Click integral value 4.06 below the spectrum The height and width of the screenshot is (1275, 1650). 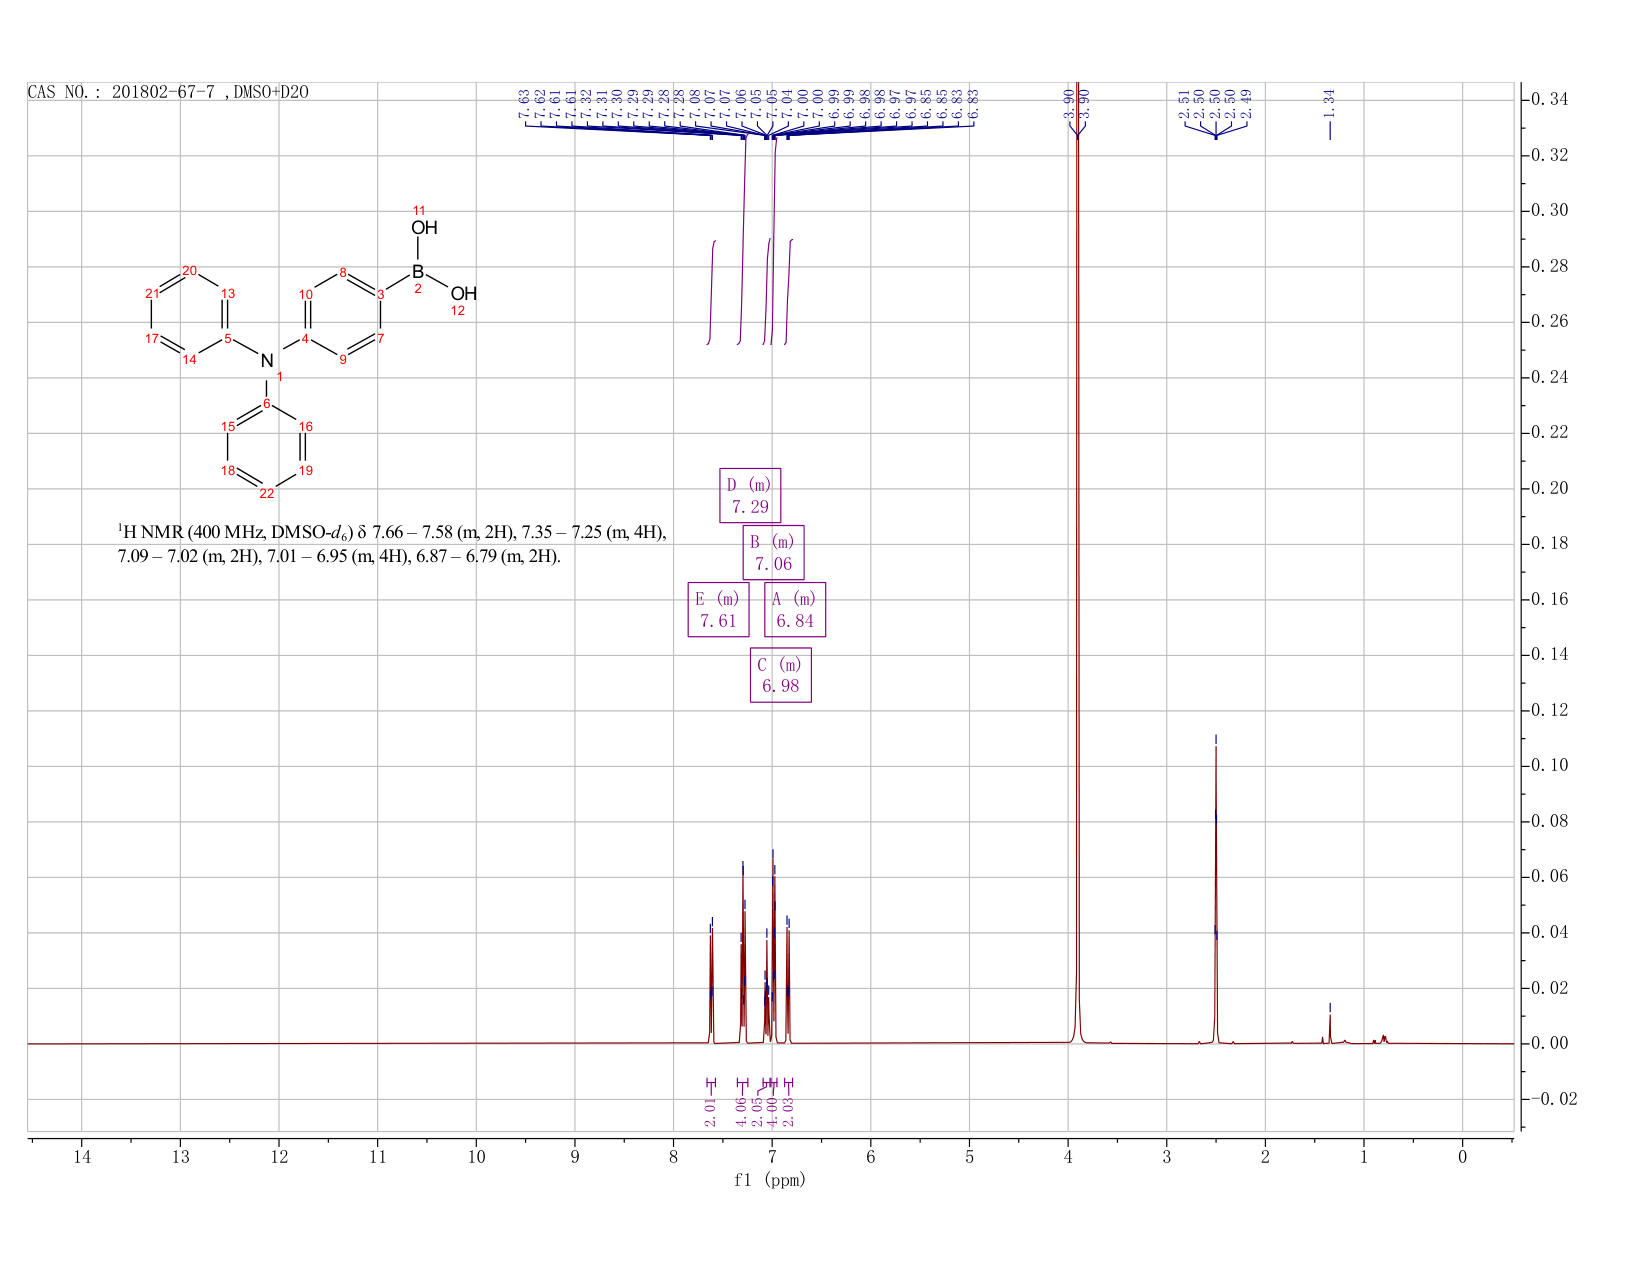(x=742, y=1111)
